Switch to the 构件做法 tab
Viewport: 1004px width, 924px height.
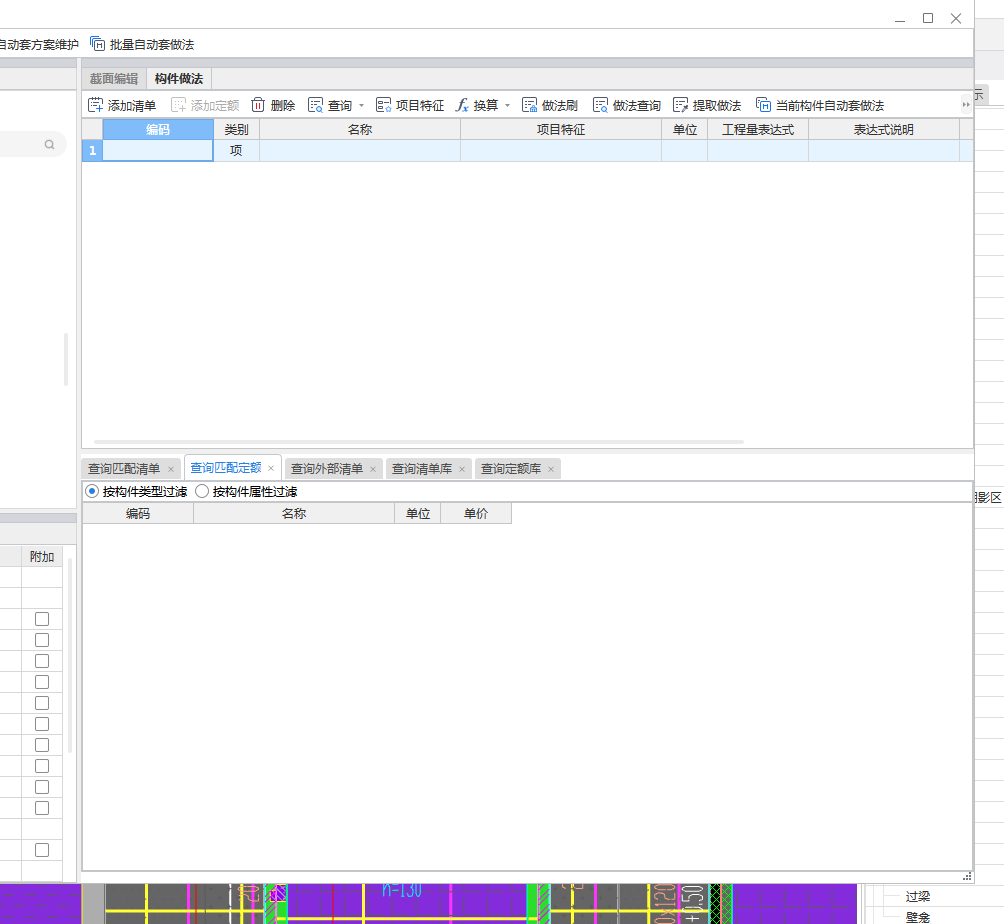(179, 79)
